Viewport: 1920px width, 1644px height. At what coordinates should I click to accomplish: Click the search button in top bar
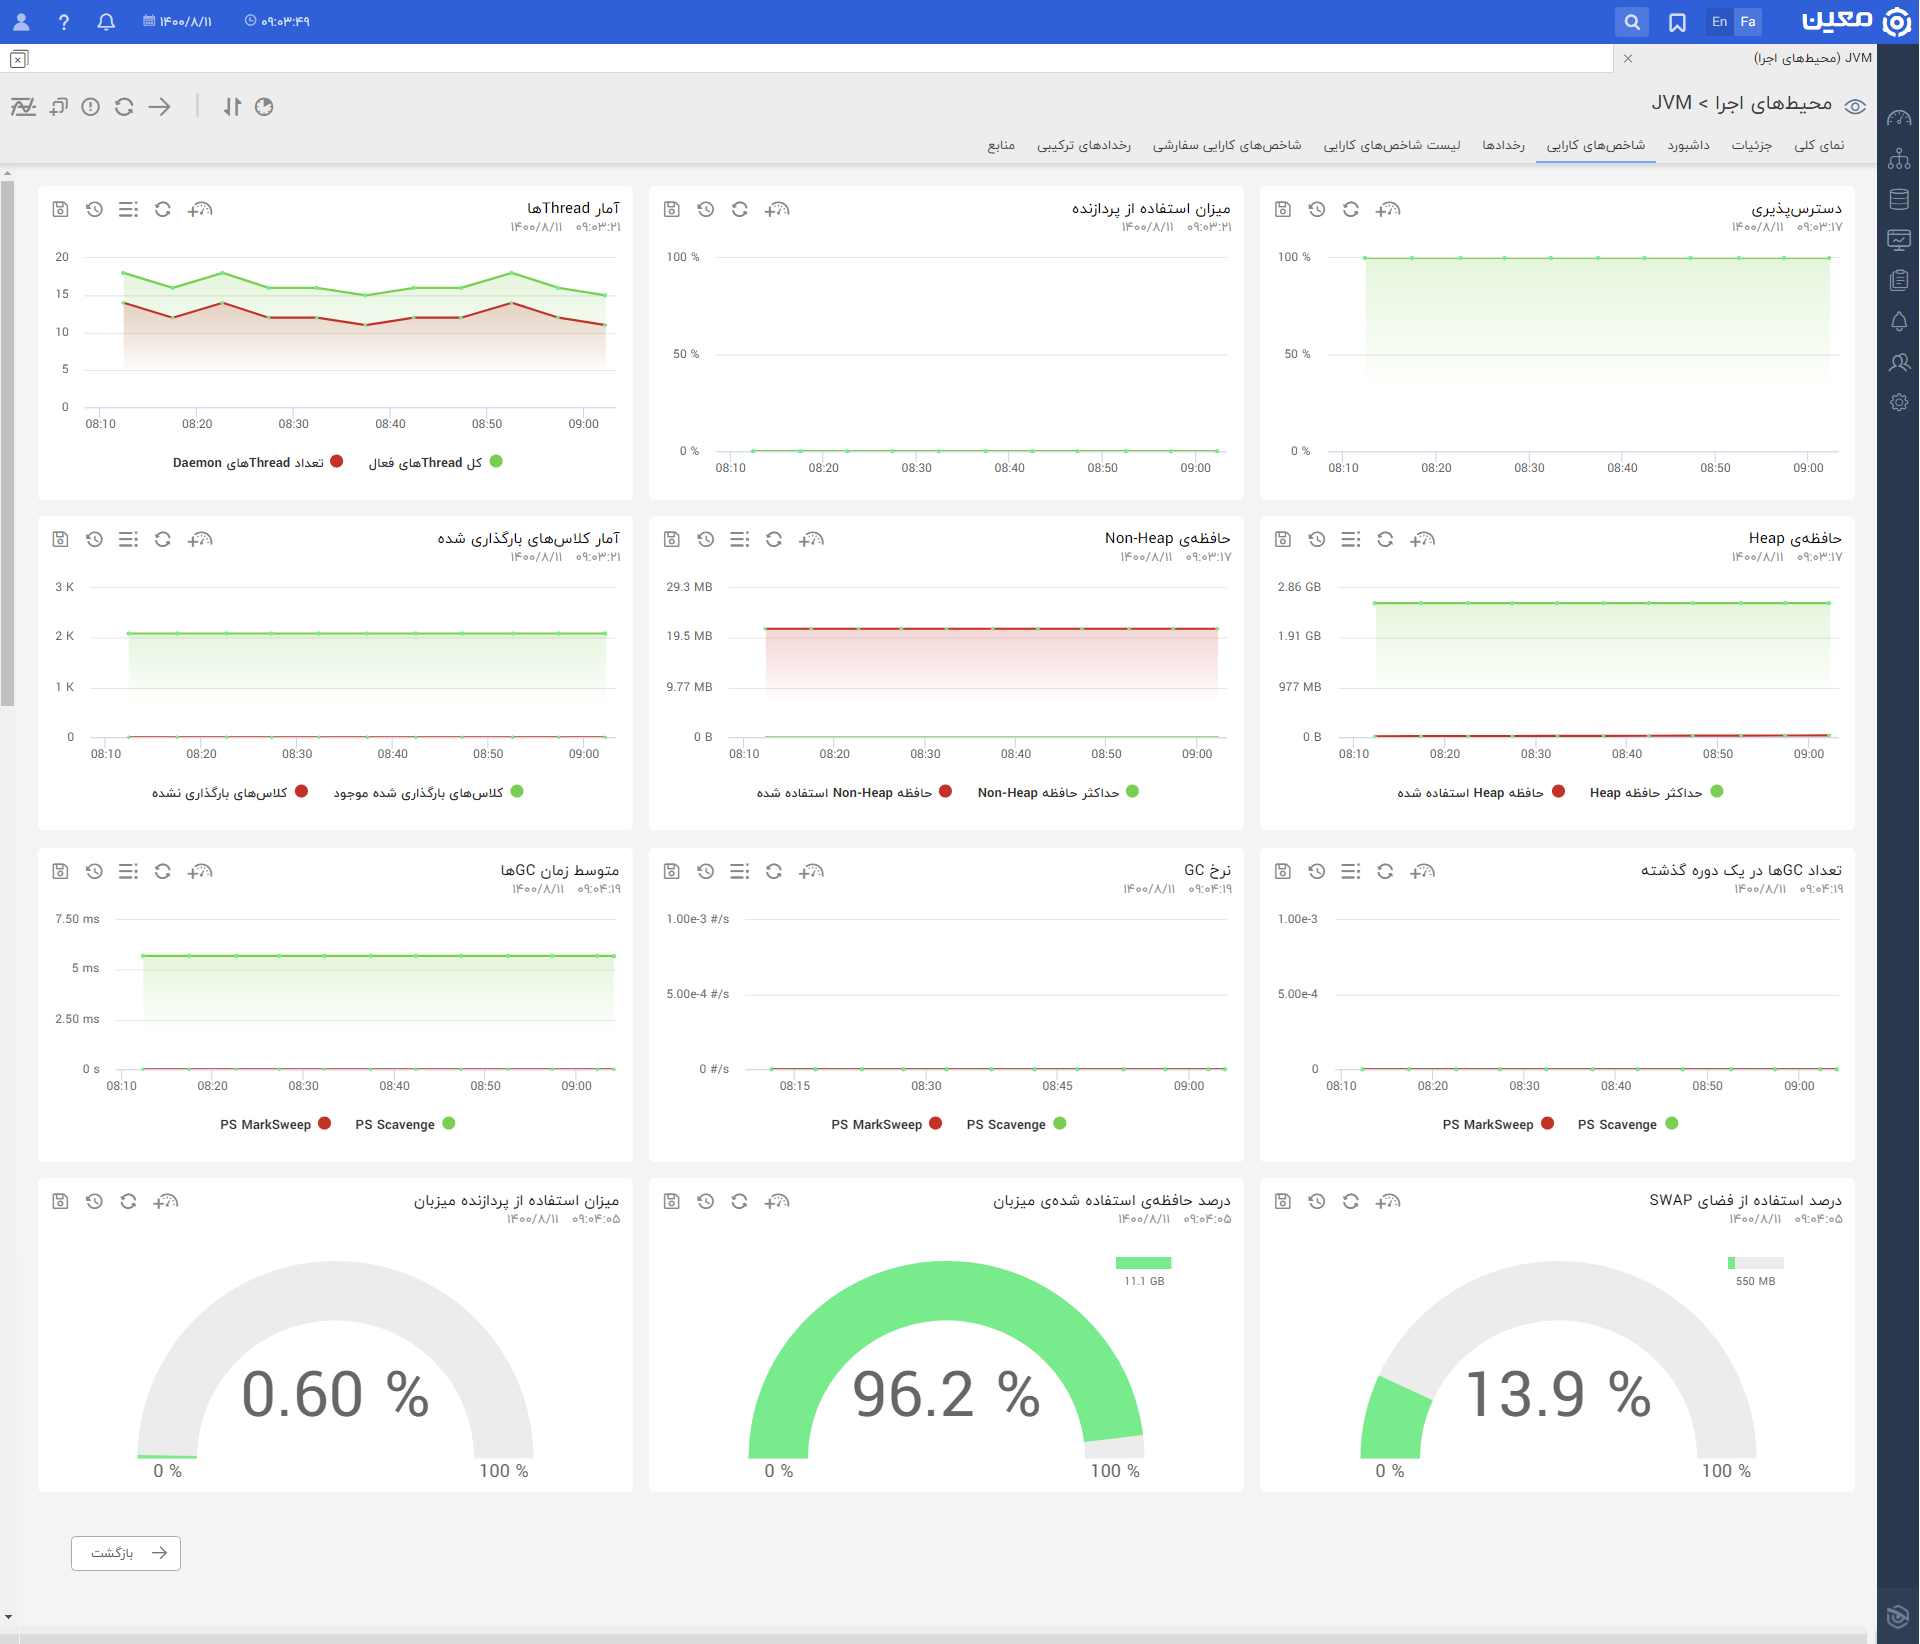click(x=1632, y=21)
